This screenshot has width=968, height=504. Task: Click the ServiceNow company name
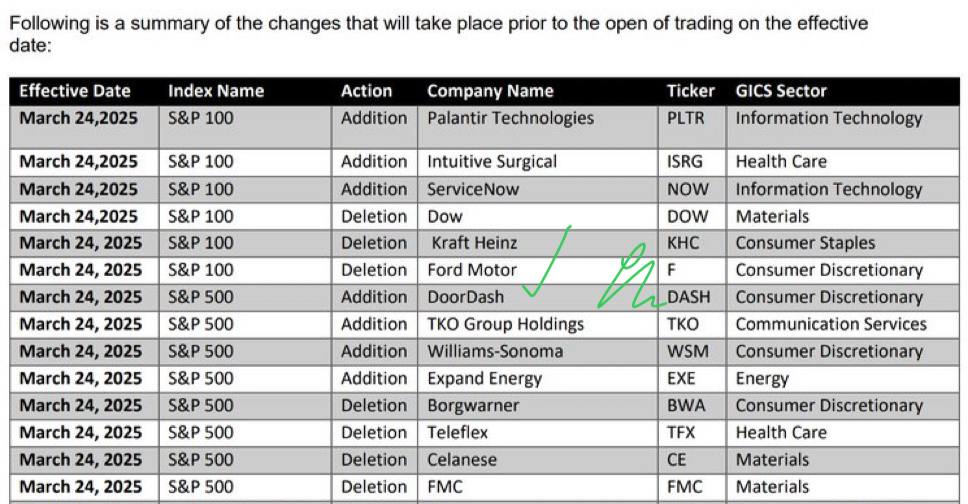pyautogui.click(x=475, y=189)
